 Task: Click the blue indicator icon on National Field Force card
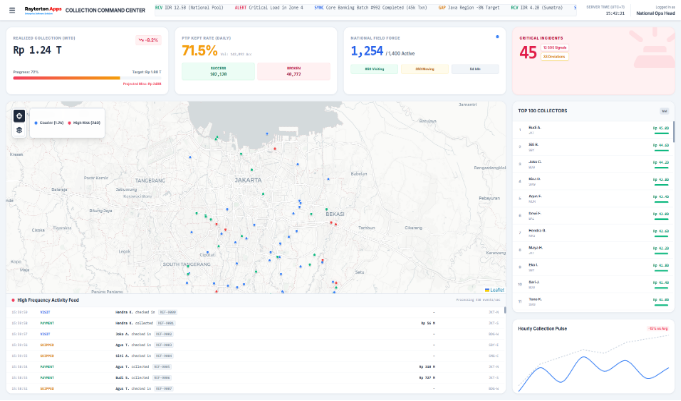497,36
